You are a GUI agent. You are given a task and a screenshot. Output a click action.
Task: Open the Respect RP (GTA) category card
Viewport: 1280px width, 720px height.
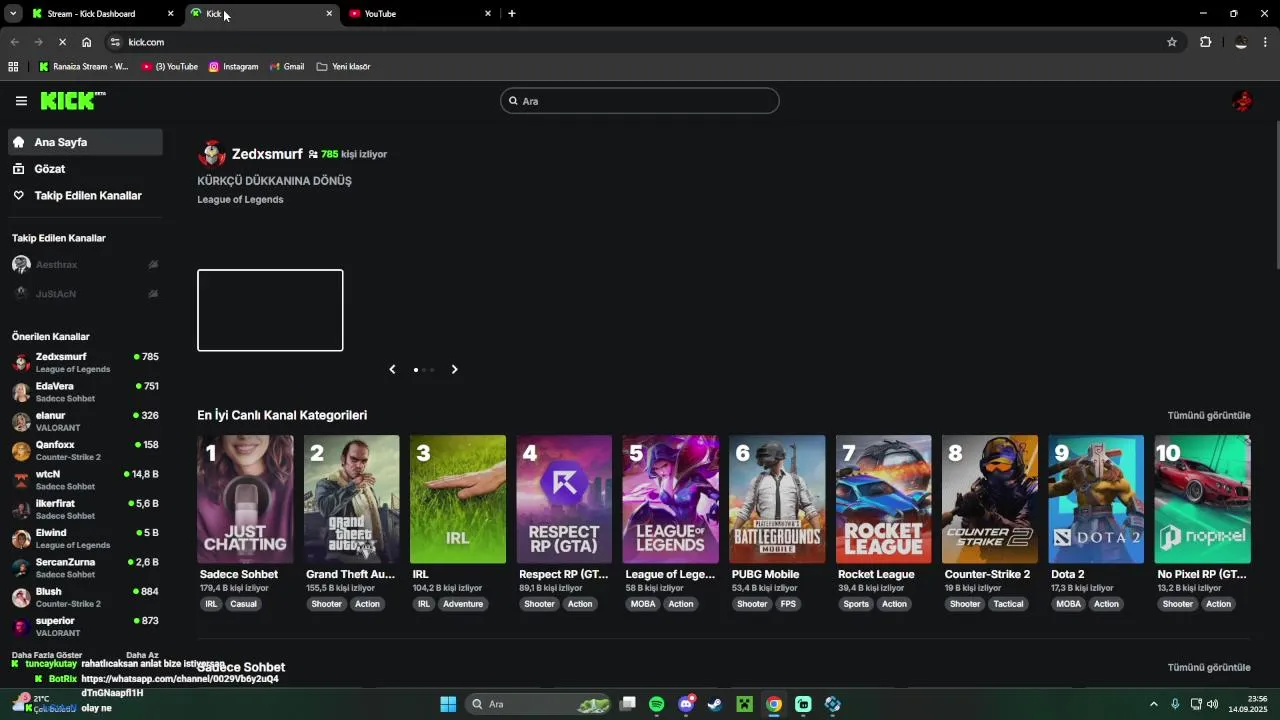pyautogui.click(x=564, y=499)
